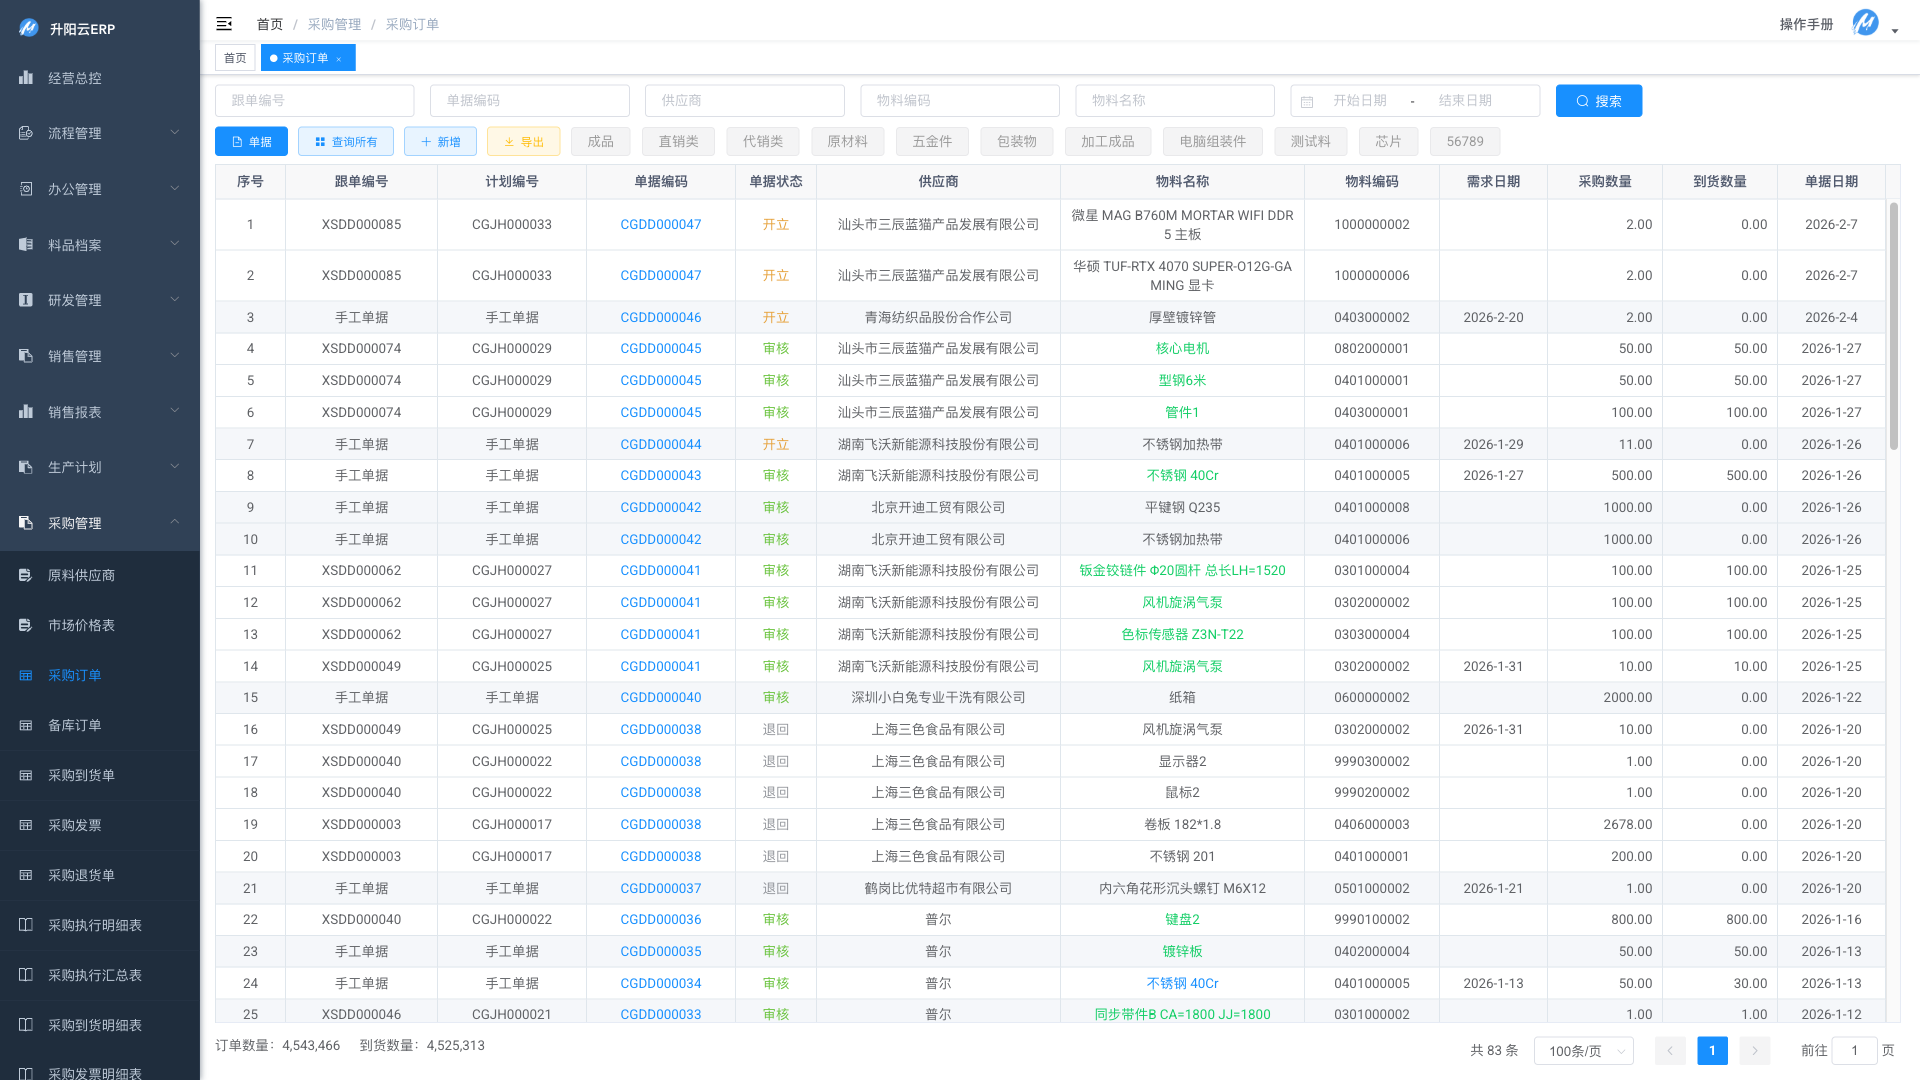Toggle the 五金件 category filter

tap(931, 142)
